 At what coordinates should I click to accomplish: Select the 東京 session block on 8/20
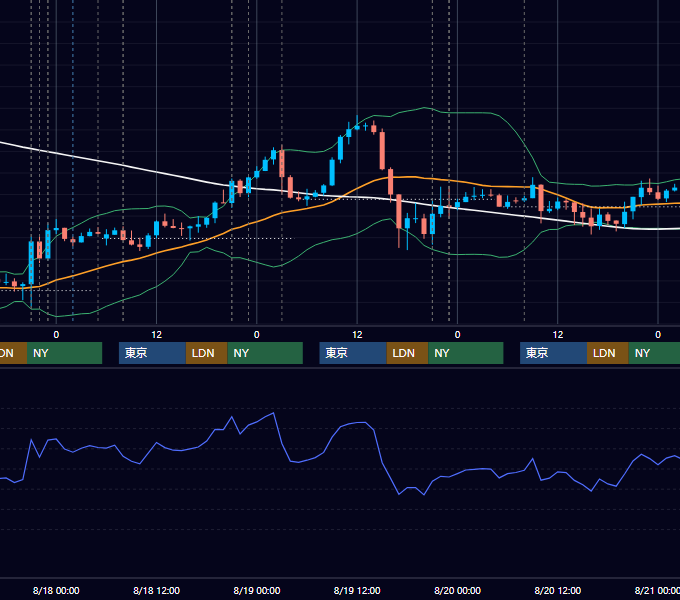tap(553, 353)
